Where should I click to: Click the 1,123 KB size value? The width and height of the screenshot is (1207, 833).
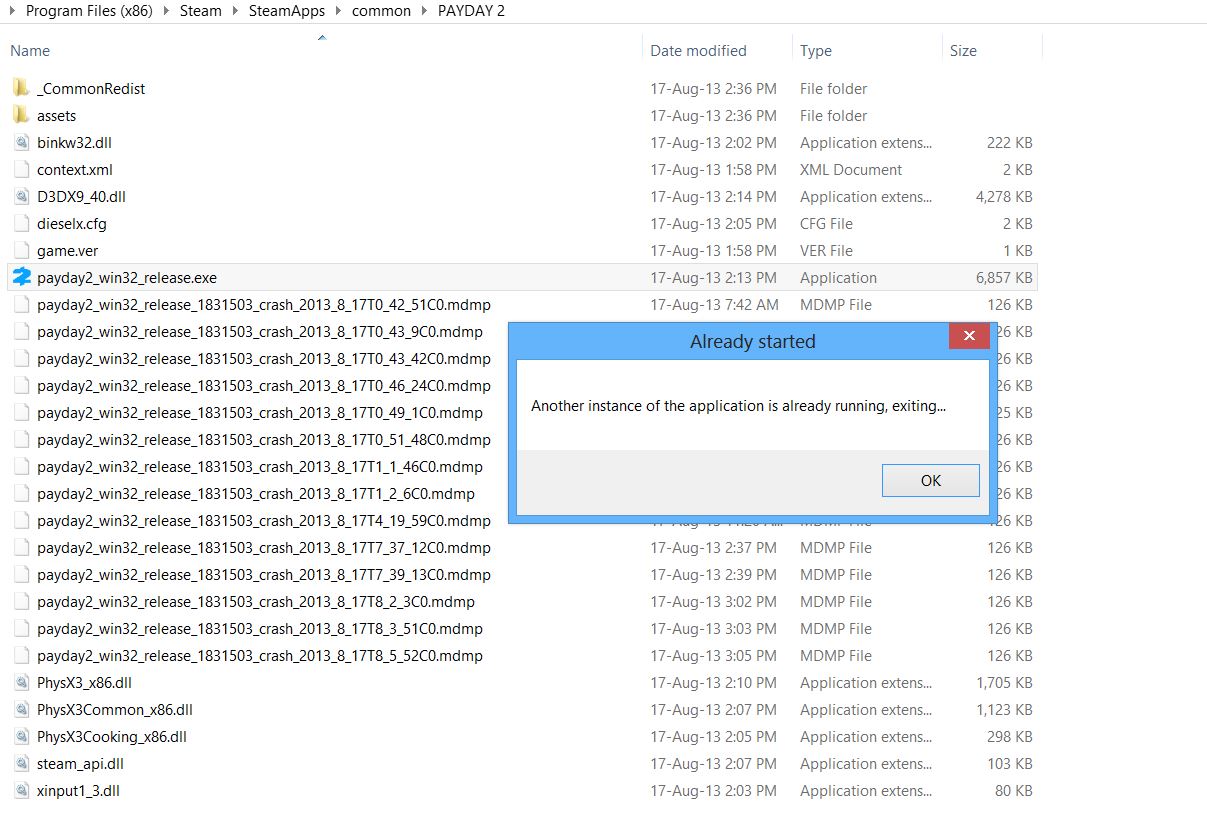(1004, 709)
